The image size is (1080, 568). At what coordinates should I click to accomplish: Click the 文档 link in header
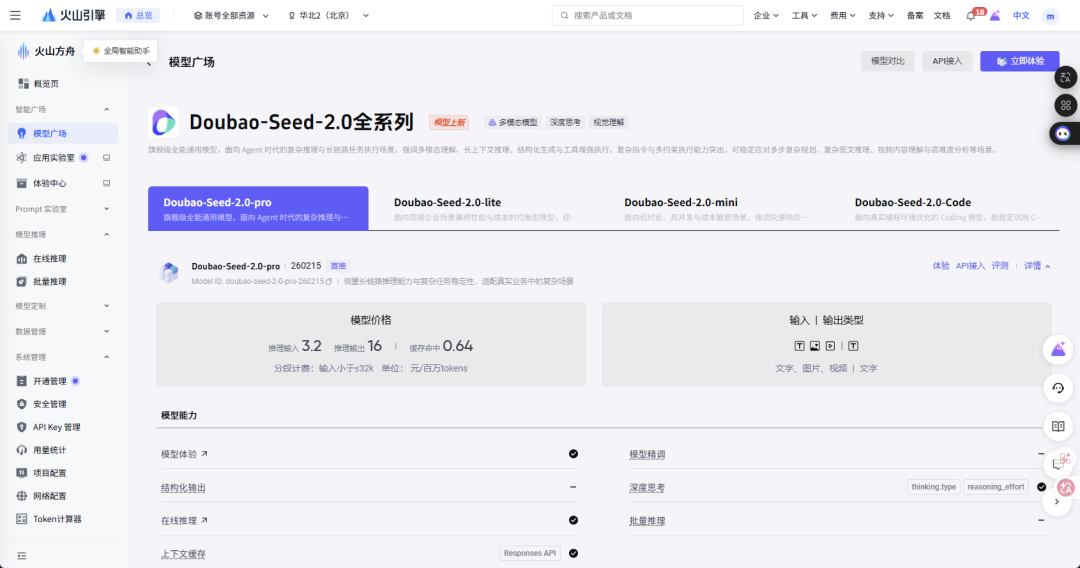(942, 15)
